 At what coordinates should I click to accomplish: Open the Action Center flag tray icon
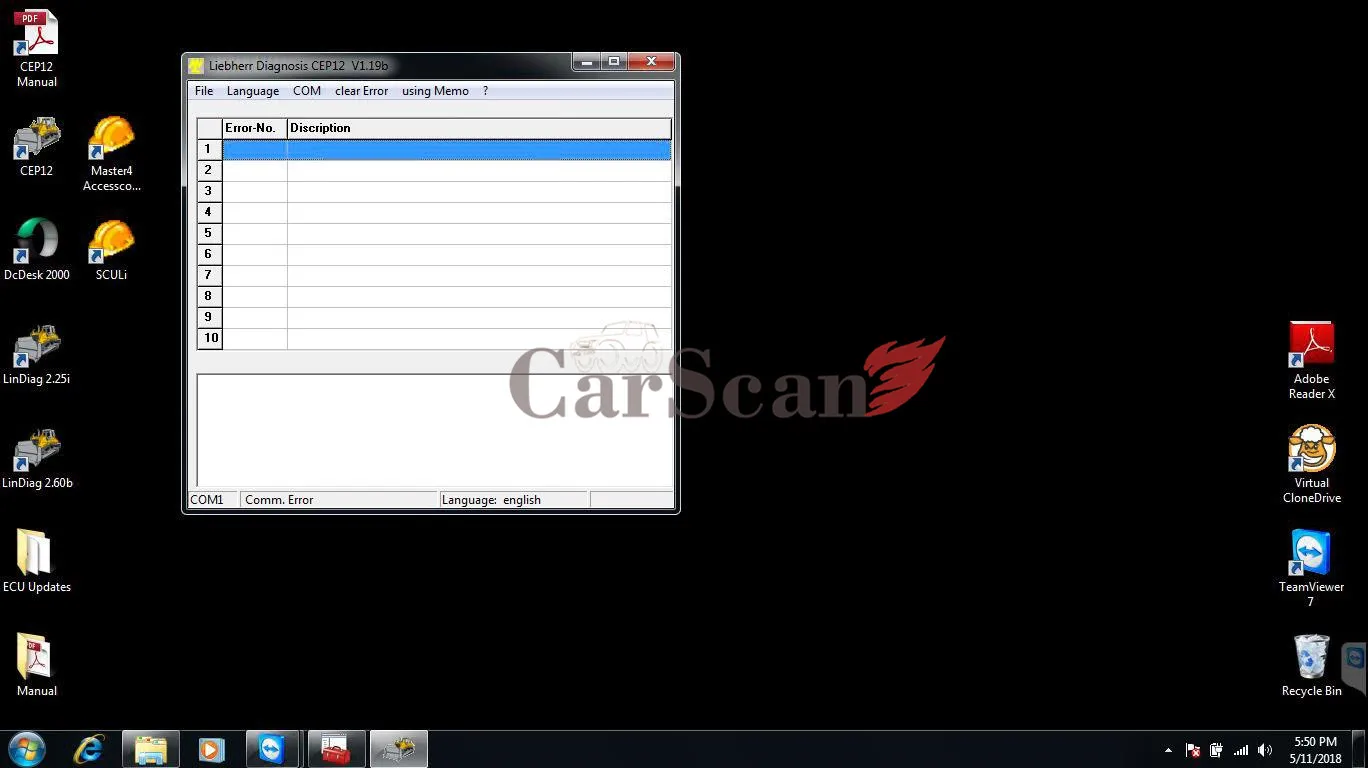[1193, 750]
